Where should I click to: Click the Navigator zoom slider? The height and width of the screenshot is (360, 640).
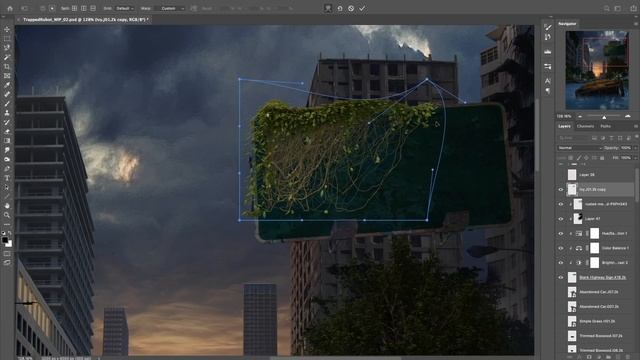[604, 117]
